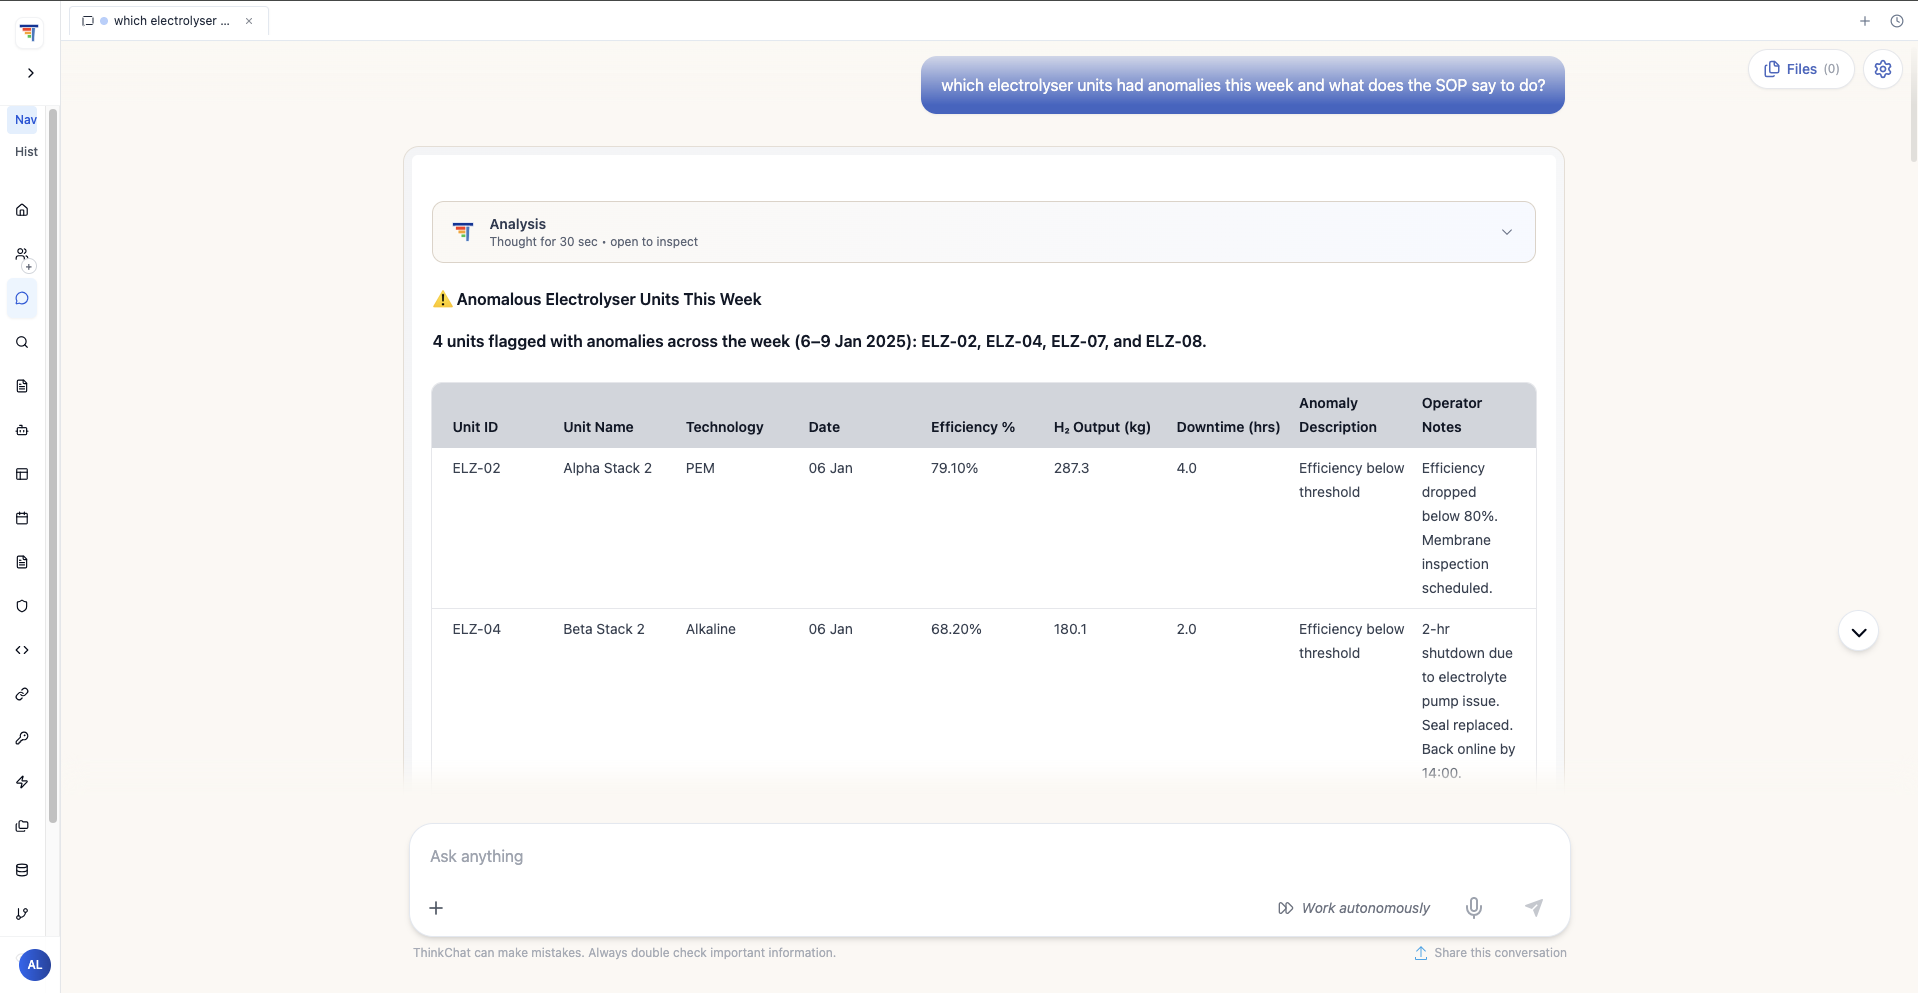Add a new tab with plus icon
The height and width of the screenshot is (993, 1918).
1864,21
